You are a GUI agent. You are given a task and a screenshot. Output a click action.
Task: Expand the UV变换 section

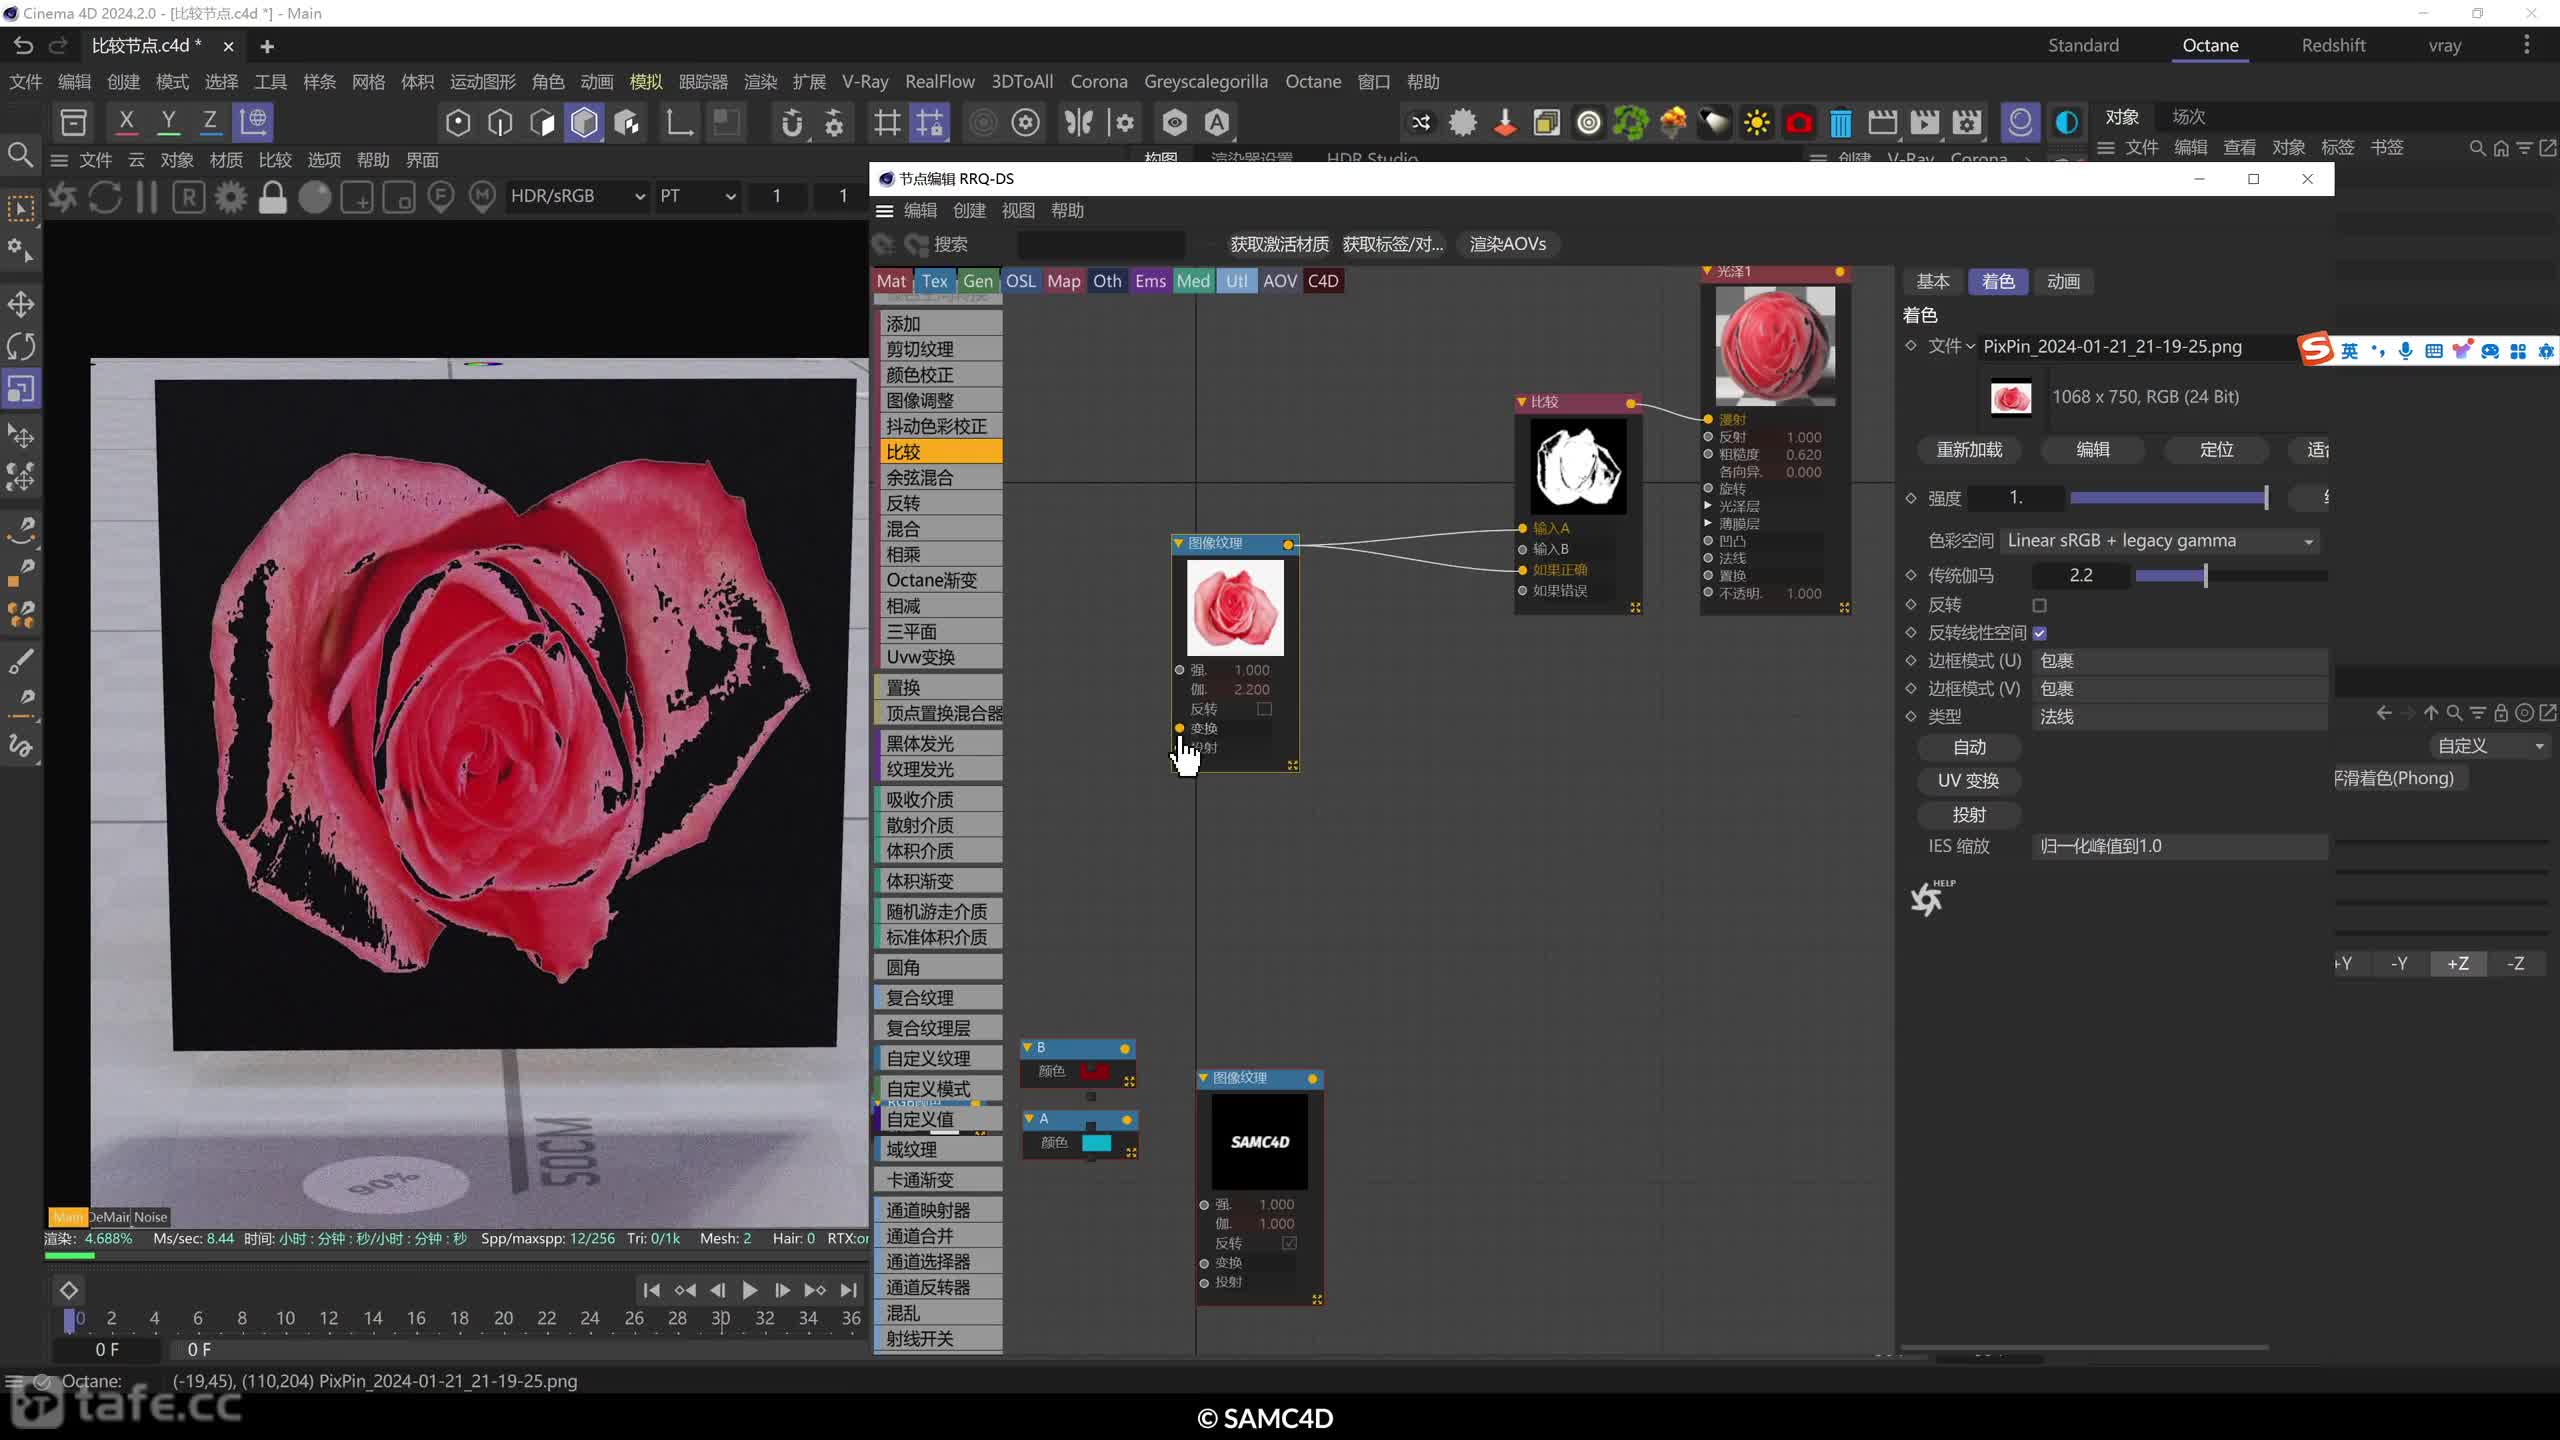point(1967,779)
